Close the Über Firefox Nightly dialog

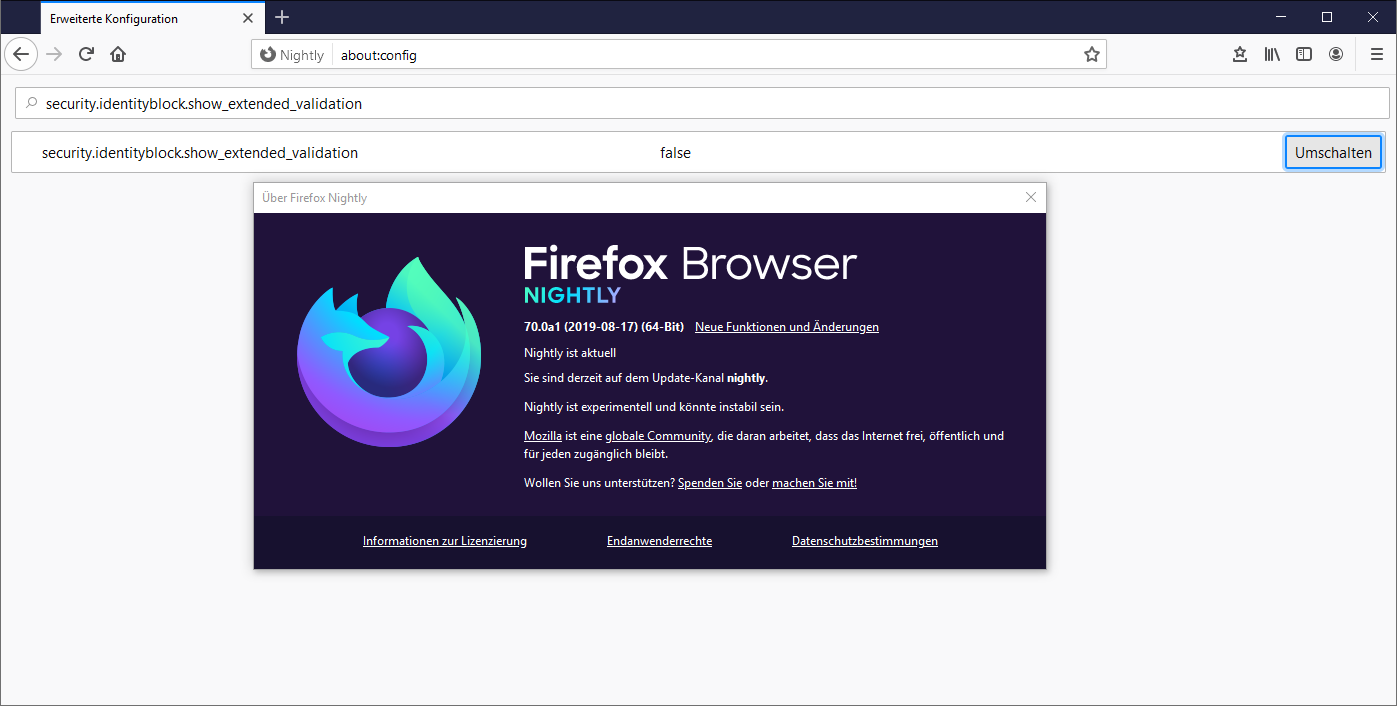pos(1031,198)
